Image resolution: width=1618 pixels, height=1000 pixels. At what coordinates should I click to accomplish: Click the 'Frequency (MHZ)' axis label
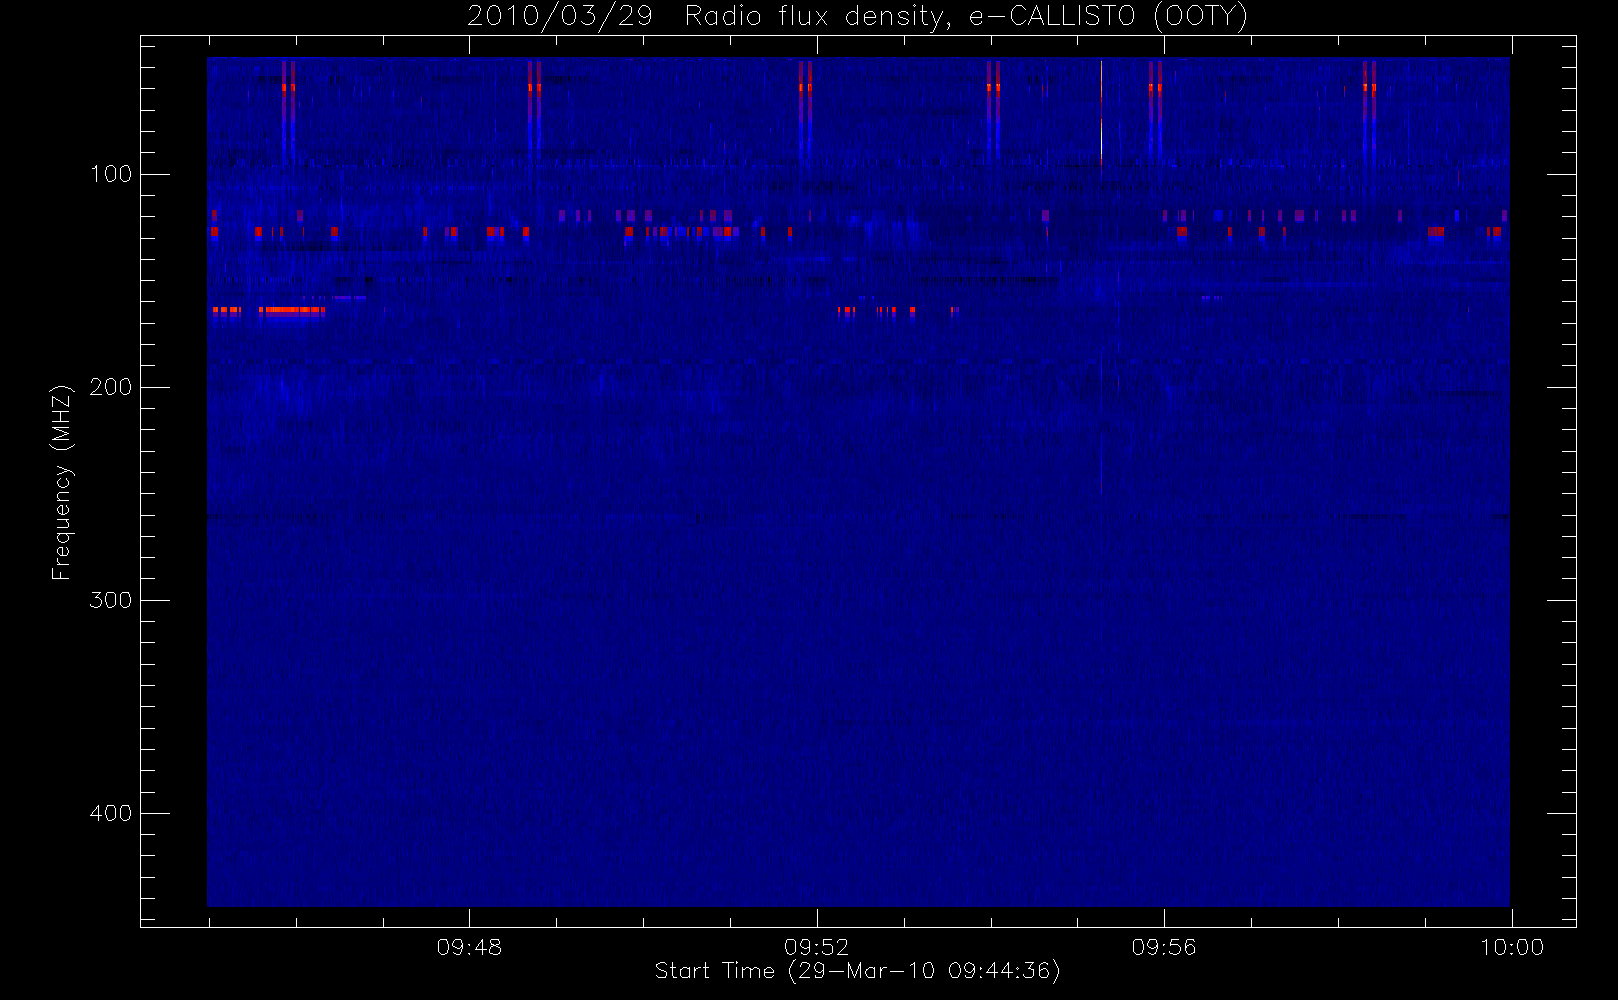(x=62, y=482)
